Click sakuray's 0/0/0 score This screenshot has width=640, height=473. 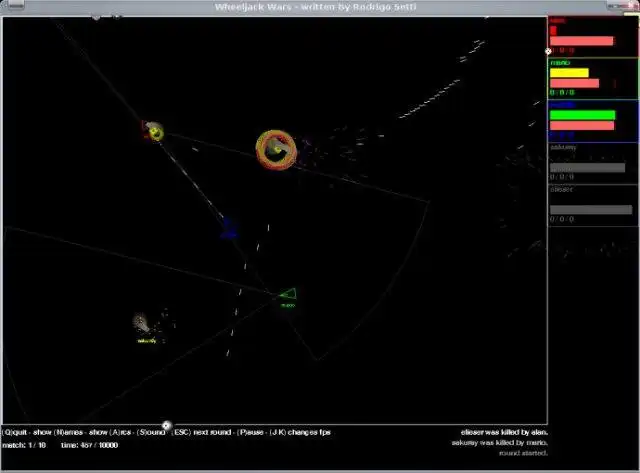tap(562, 177)
